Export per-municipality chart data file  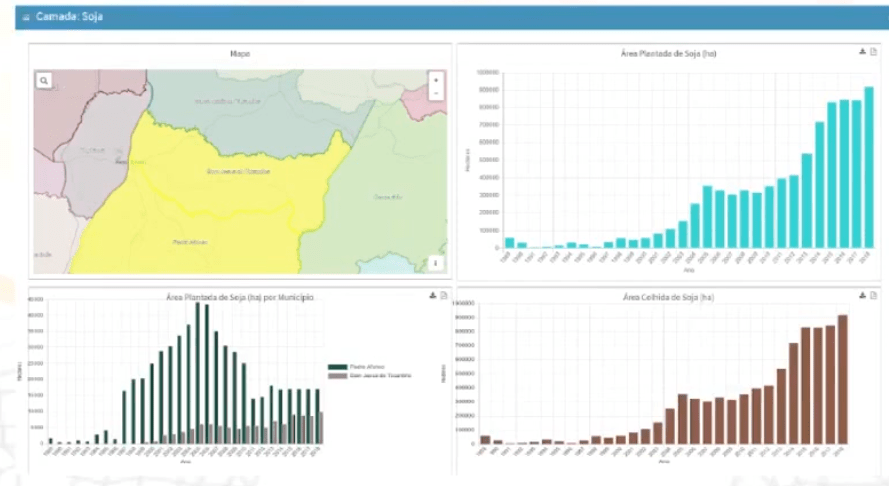click(x=443, y=295)
